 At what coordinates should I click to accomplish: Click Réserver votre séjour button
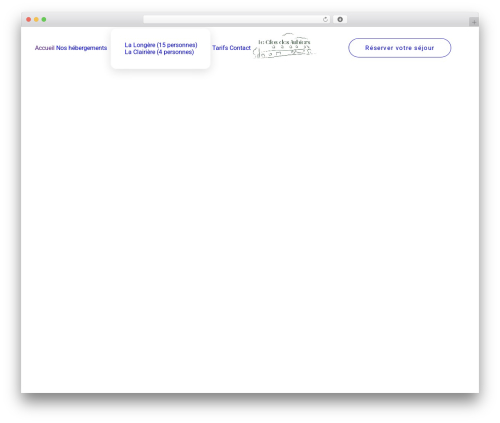point(400,48)
